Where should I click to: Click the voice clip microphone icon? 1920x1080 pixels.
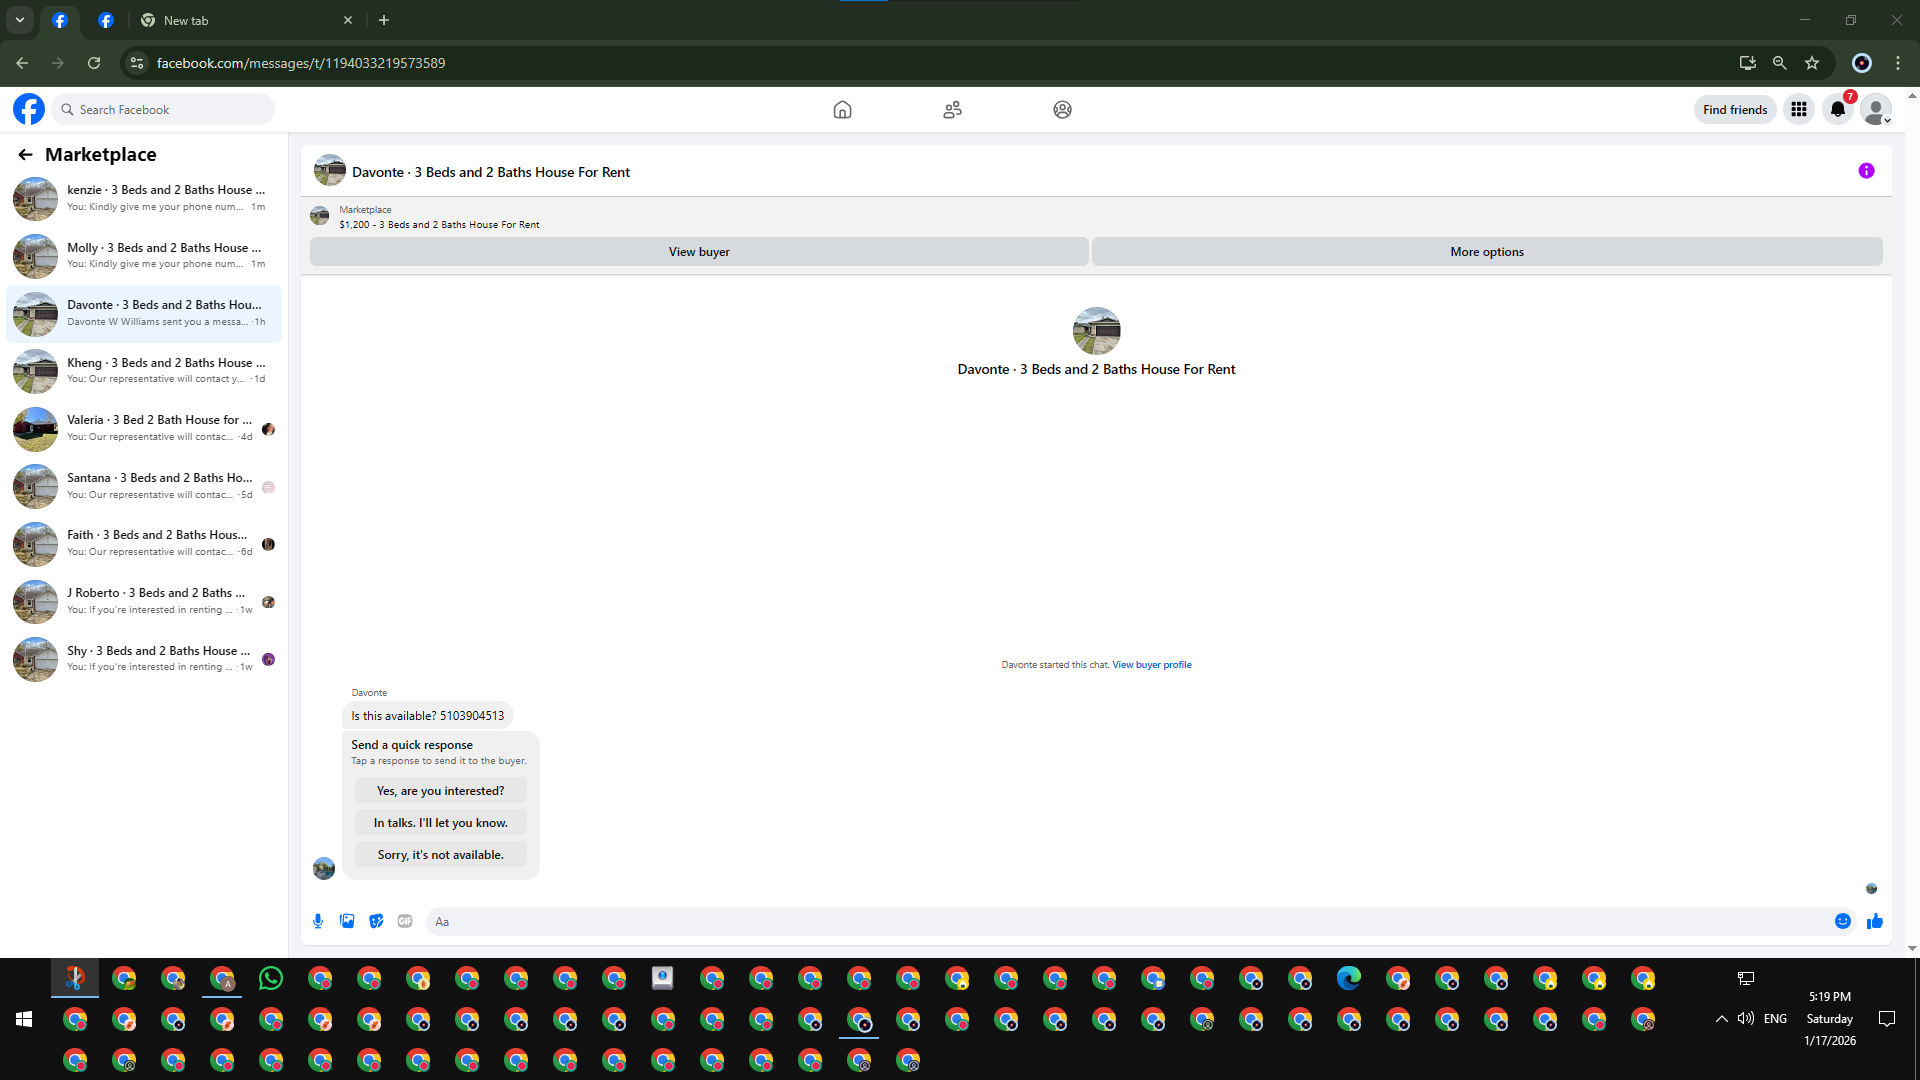point(318,921)
